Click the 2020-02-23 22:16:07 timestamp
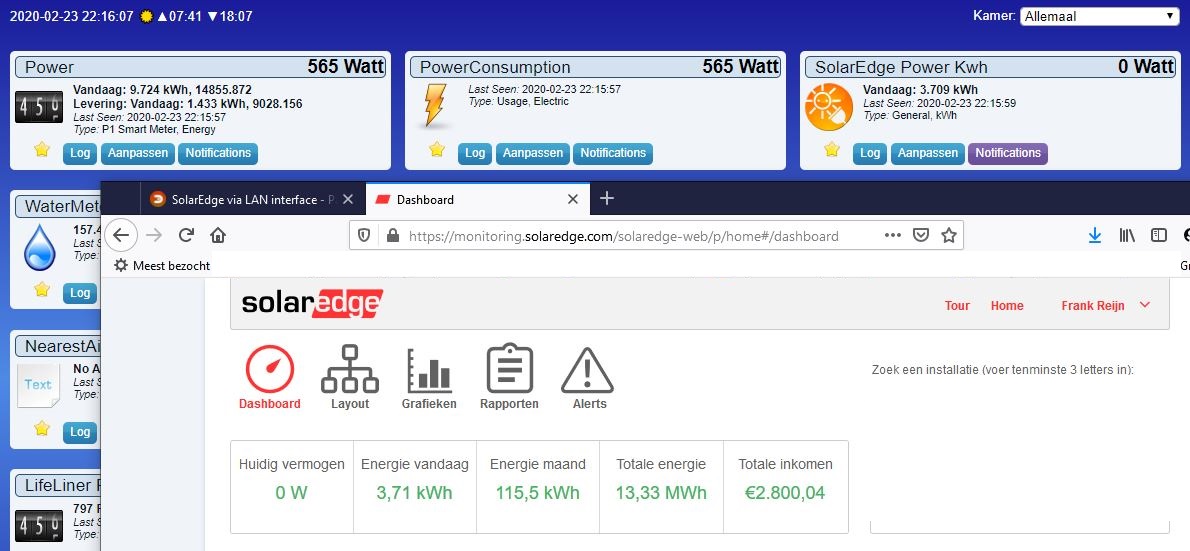Image resolution: width=1190 pixels, height=551 pixels. (x=71, y=16)
